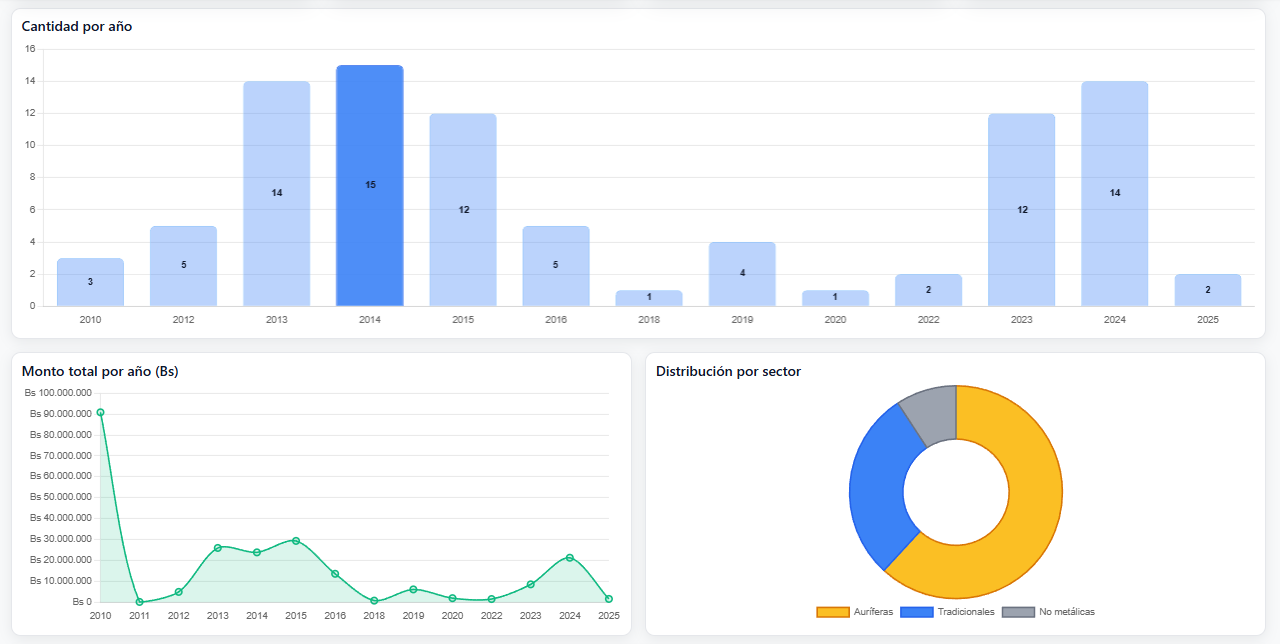
Task: Toggle the Auríferas legend label
Action: [x=874, y=612]
